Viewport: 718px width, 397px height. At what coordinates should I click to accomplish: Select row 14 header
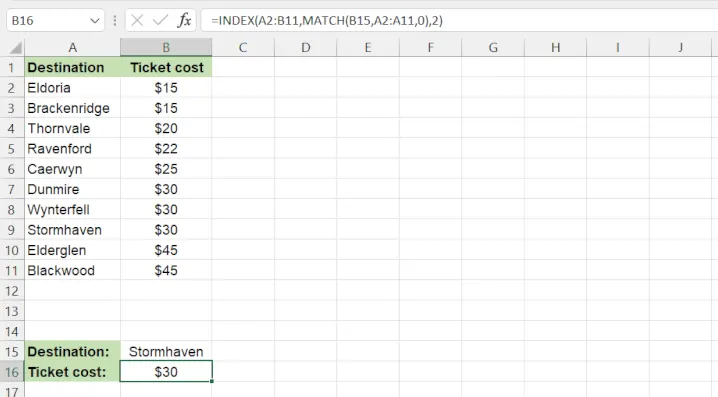click(x=12, y=332)
